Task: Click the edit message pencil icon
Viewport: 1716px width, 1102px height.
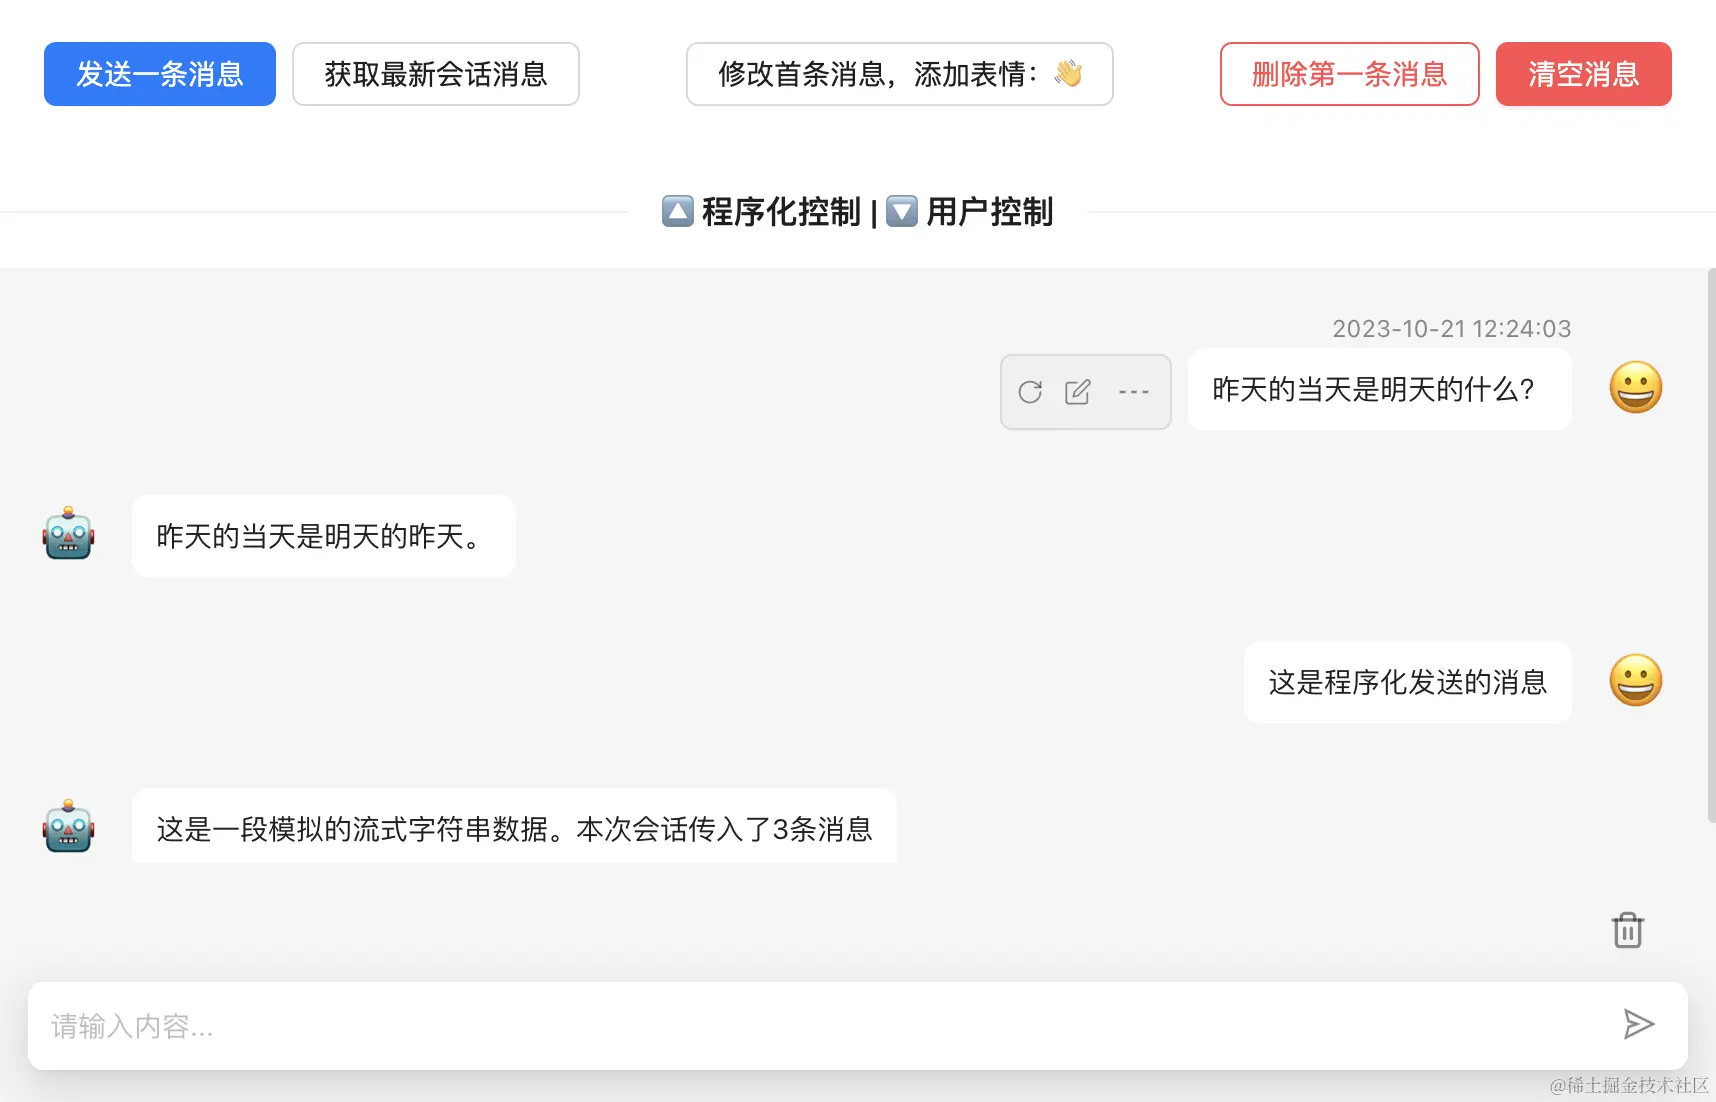Action: coord(1078,392)
